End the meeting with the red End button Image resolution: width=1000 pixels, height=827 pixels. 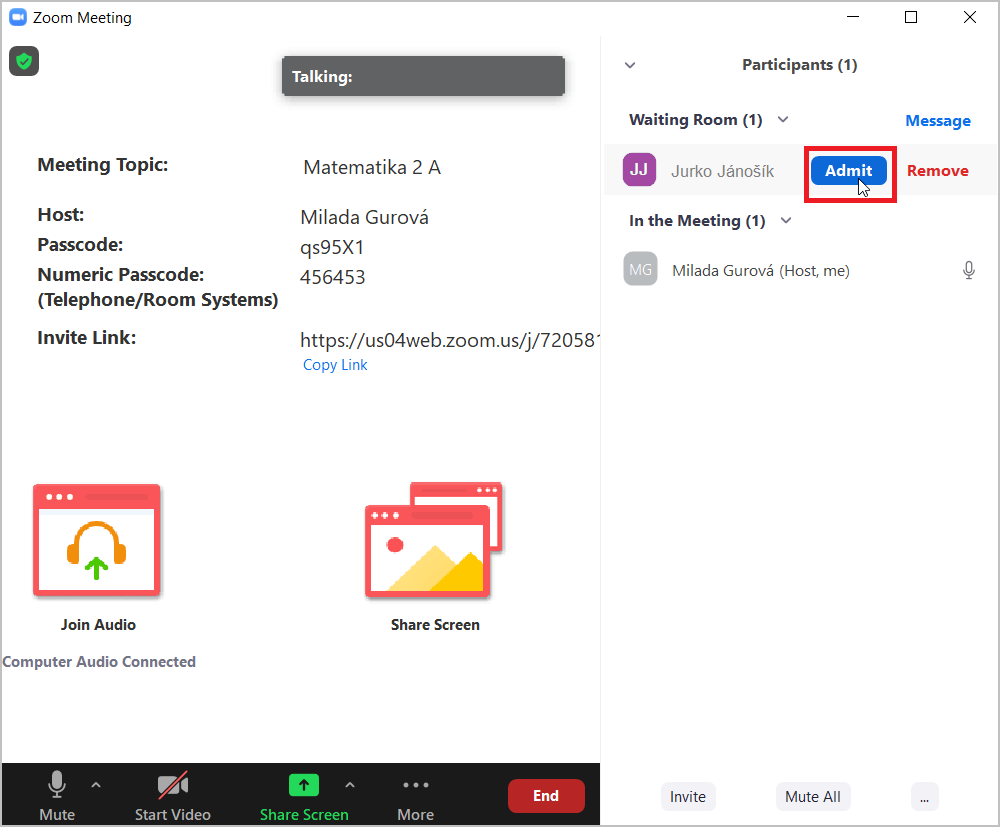pos(546,796)
